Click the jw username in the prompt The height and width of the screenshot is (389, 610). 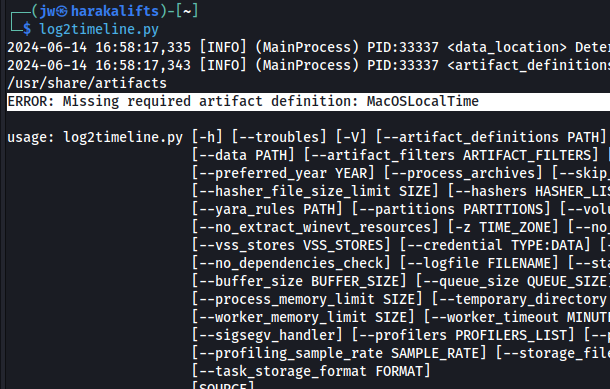[47, 11]
